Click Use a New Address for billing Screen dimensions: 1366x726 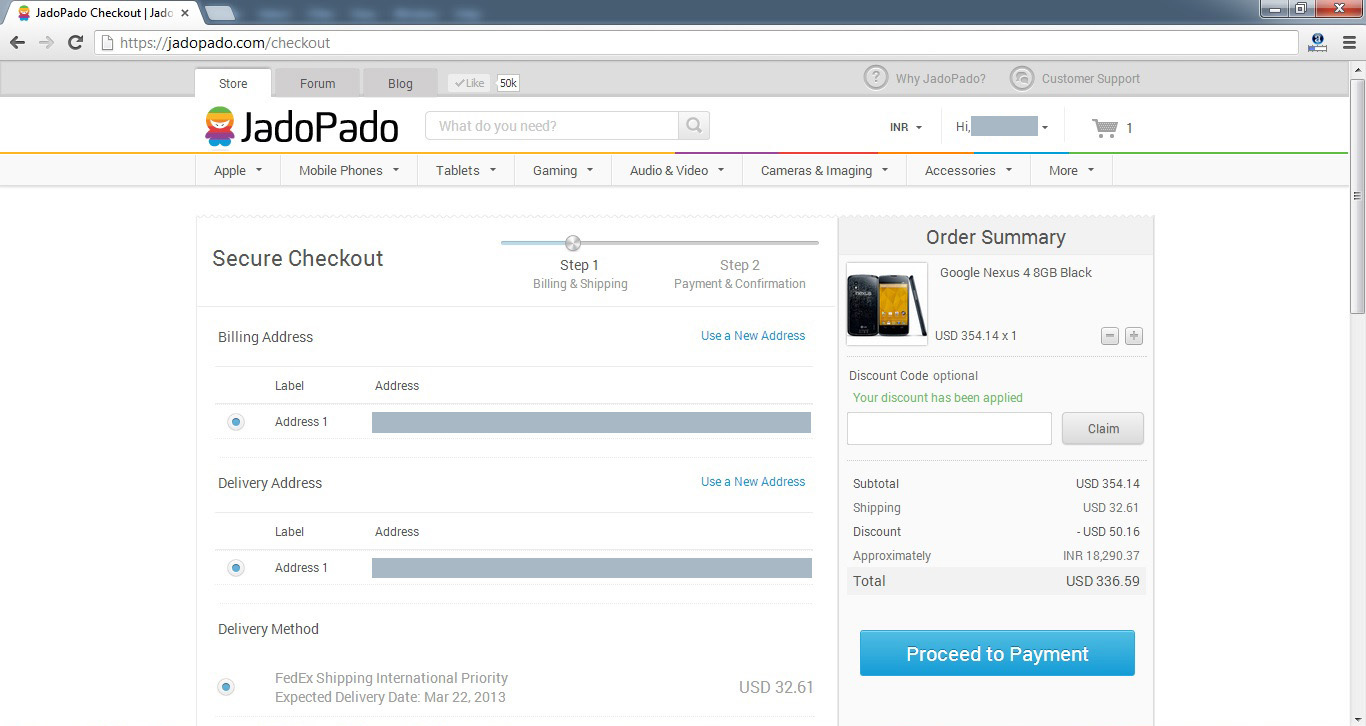click(x=753, y=336)
